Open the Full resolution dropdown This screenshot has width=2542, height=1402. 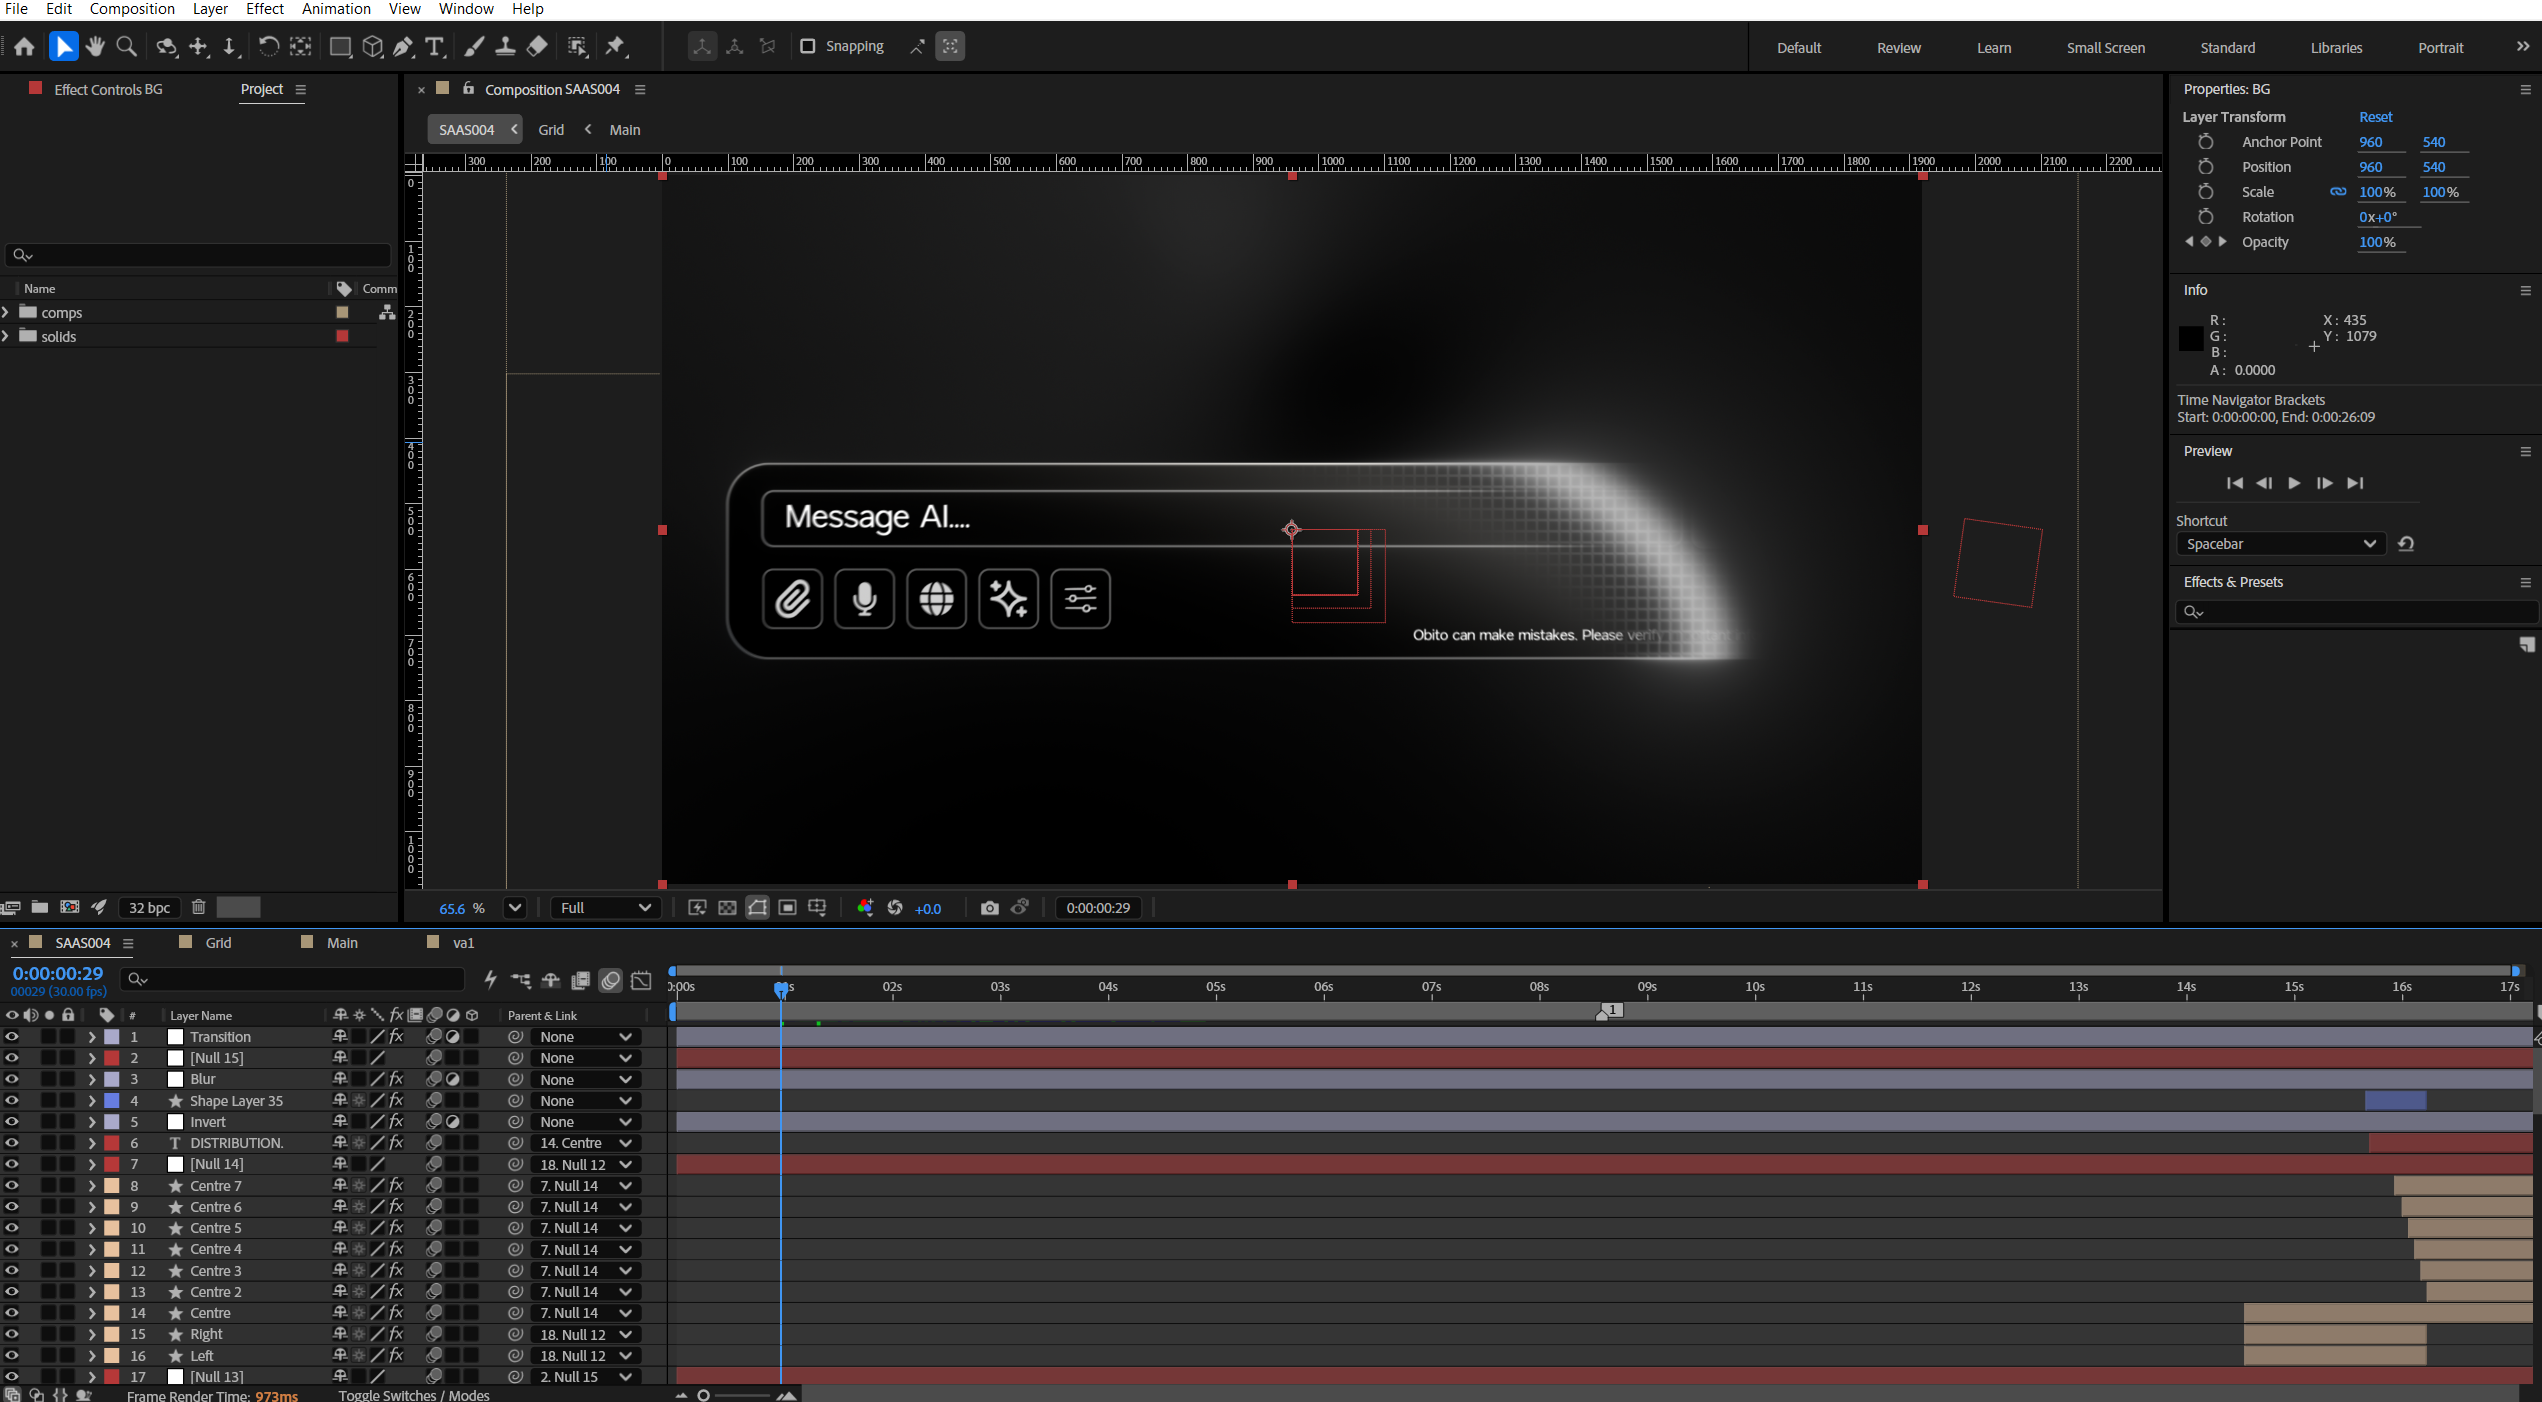tap(605, 908)
